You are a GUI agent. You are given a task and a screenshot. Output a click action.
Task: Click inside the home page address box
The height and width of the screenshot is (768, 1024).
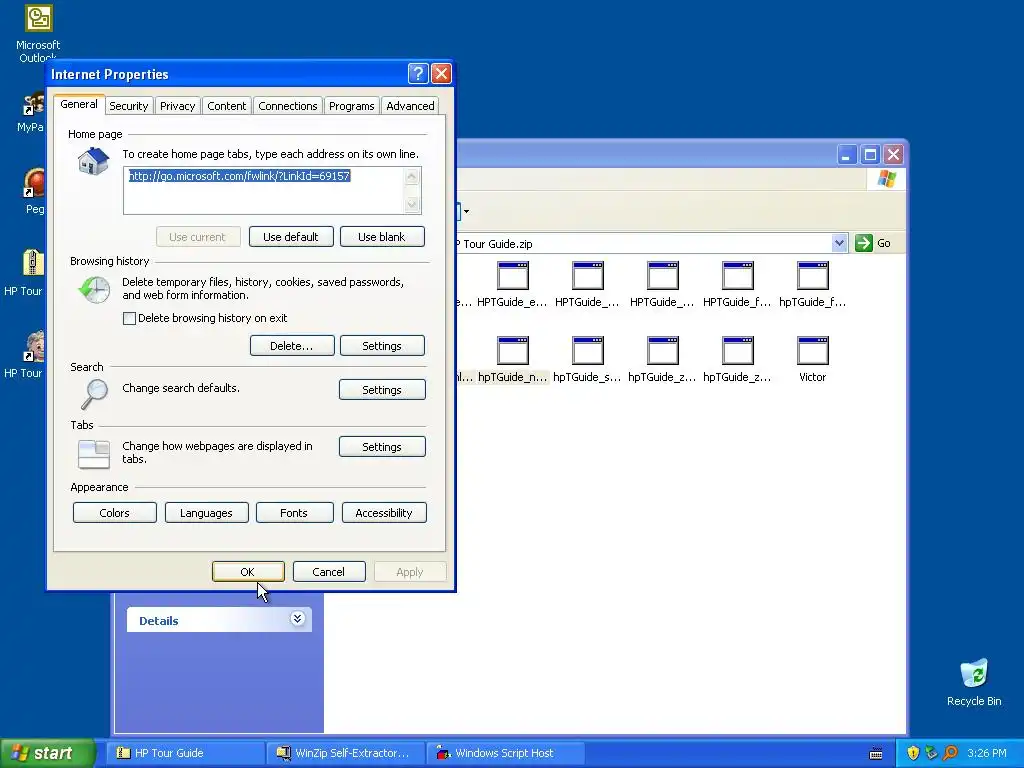pyautogui.click(x=264, y=190)
